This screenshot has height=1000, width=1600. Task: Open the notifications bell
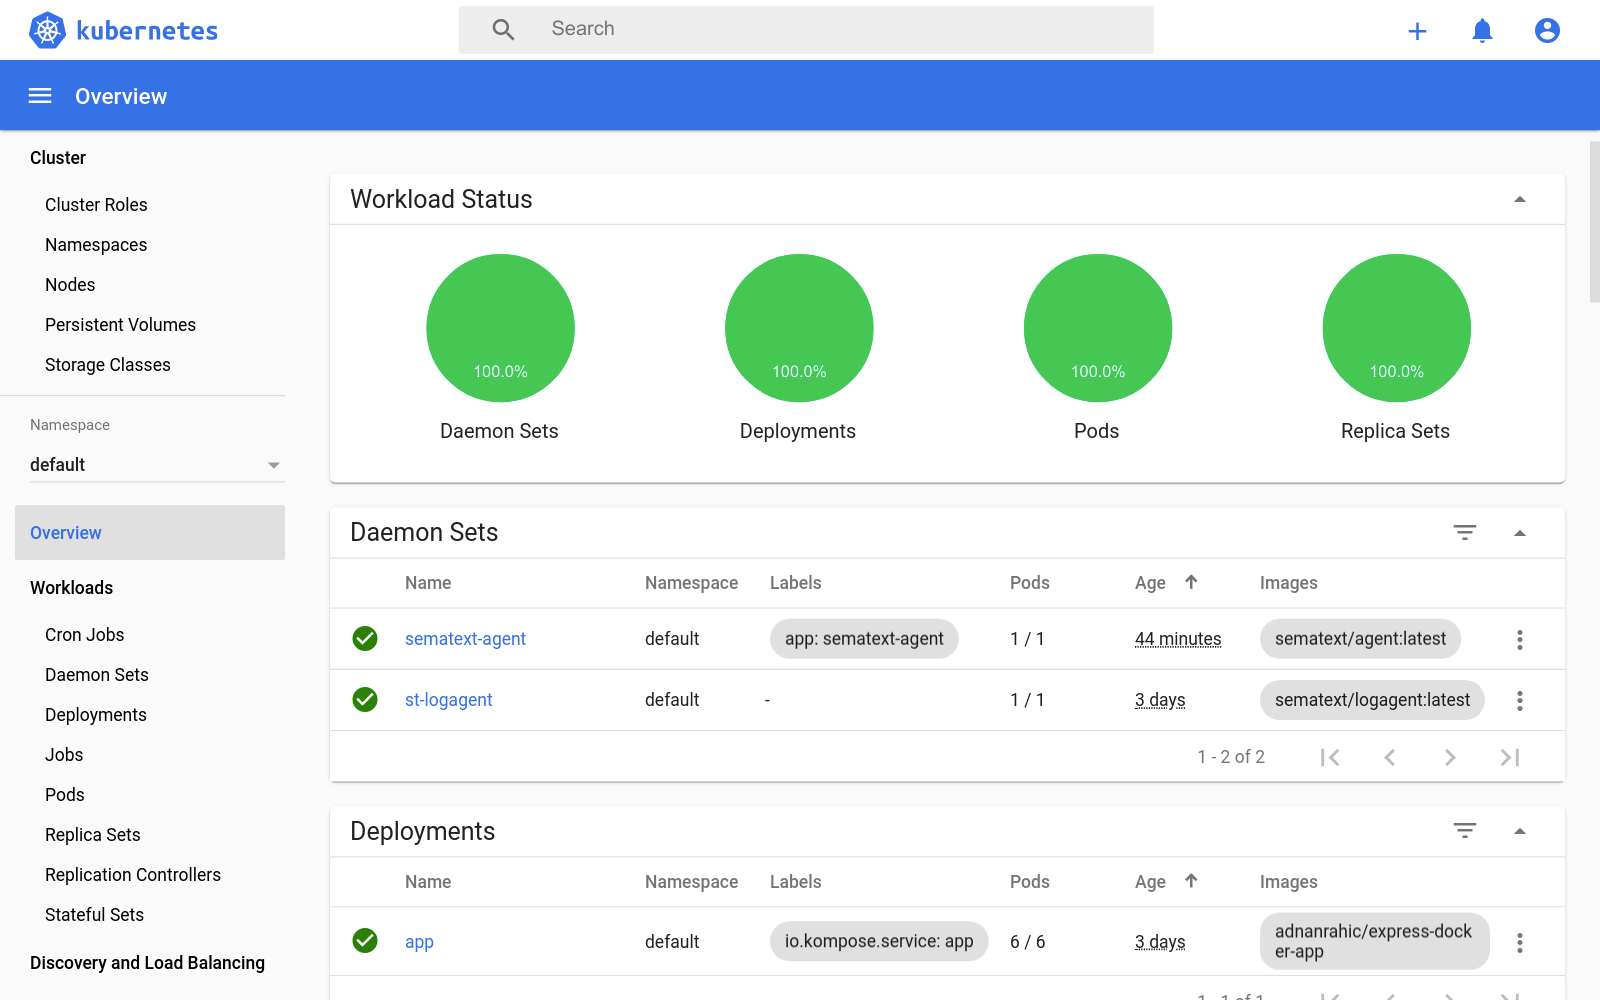(1482, 31)
